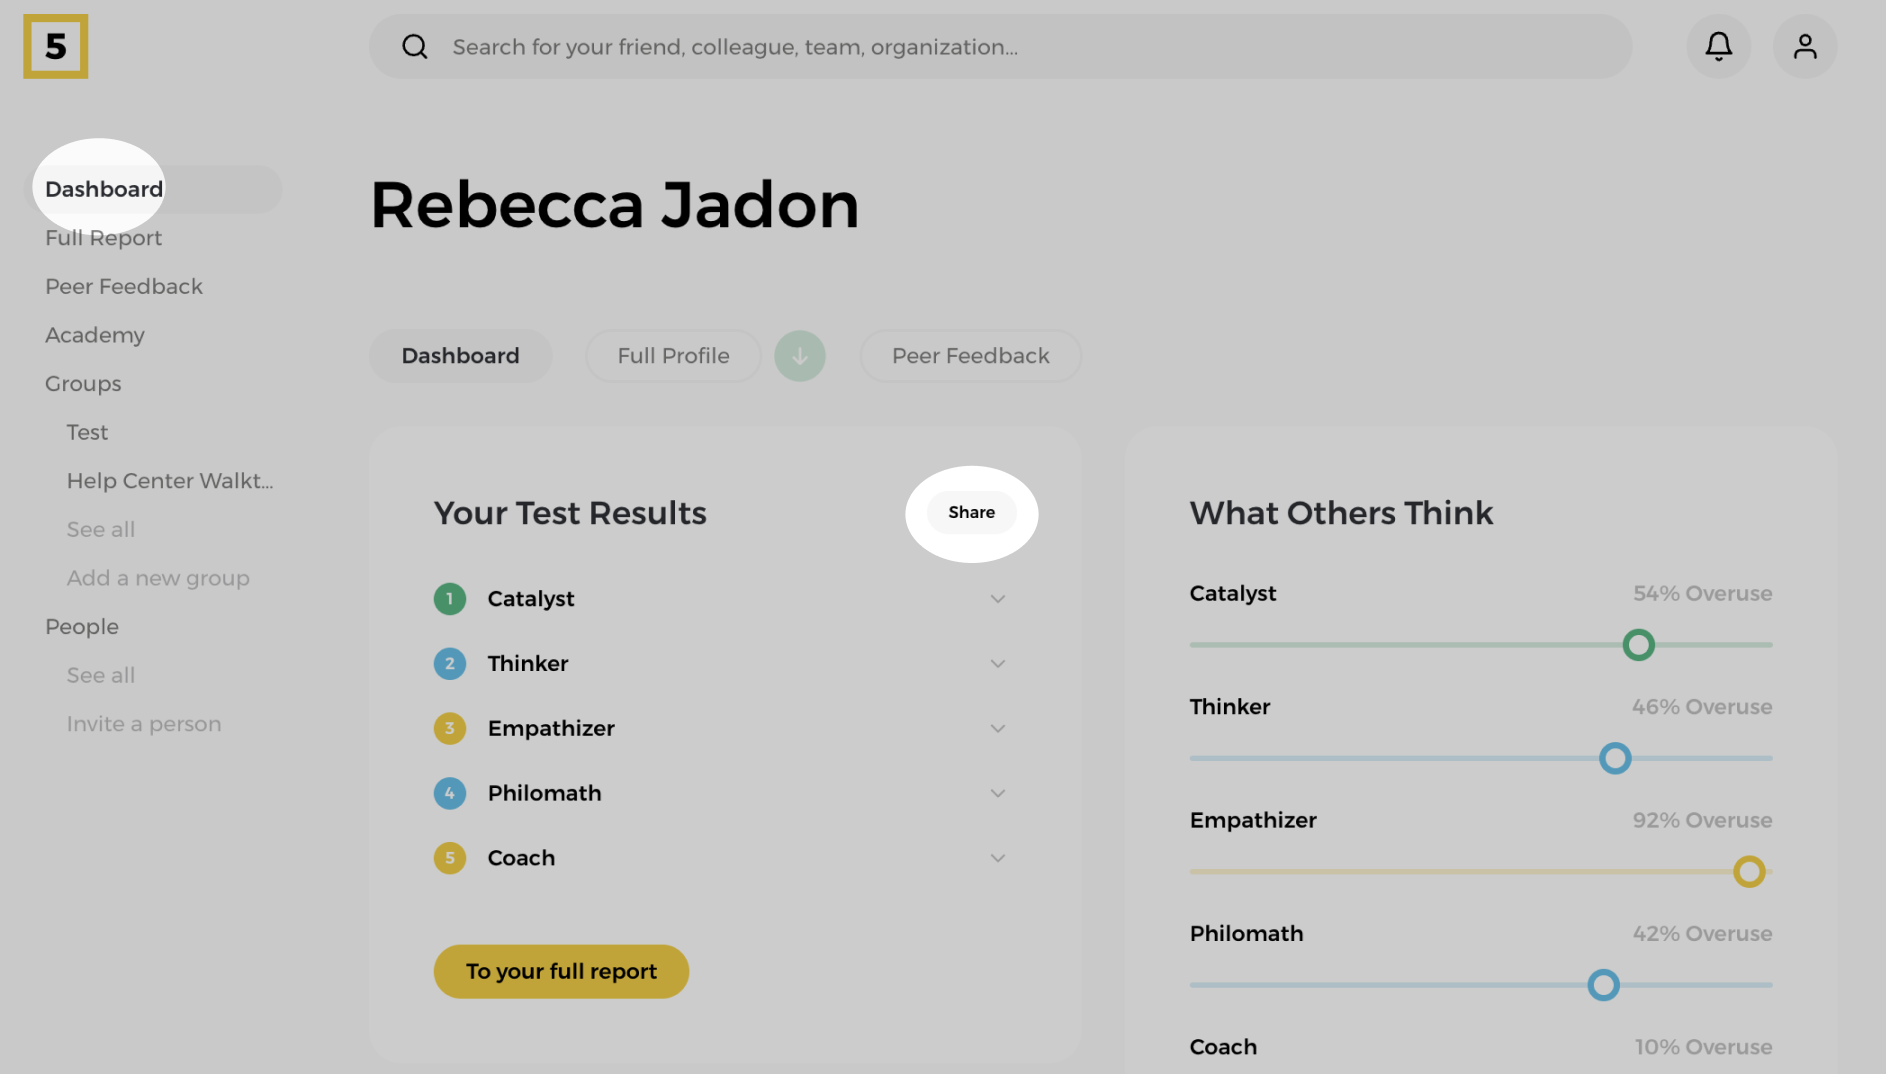Click the search input field
The height and width of the screenshot is (1074, 1886).
[1000, 47]
